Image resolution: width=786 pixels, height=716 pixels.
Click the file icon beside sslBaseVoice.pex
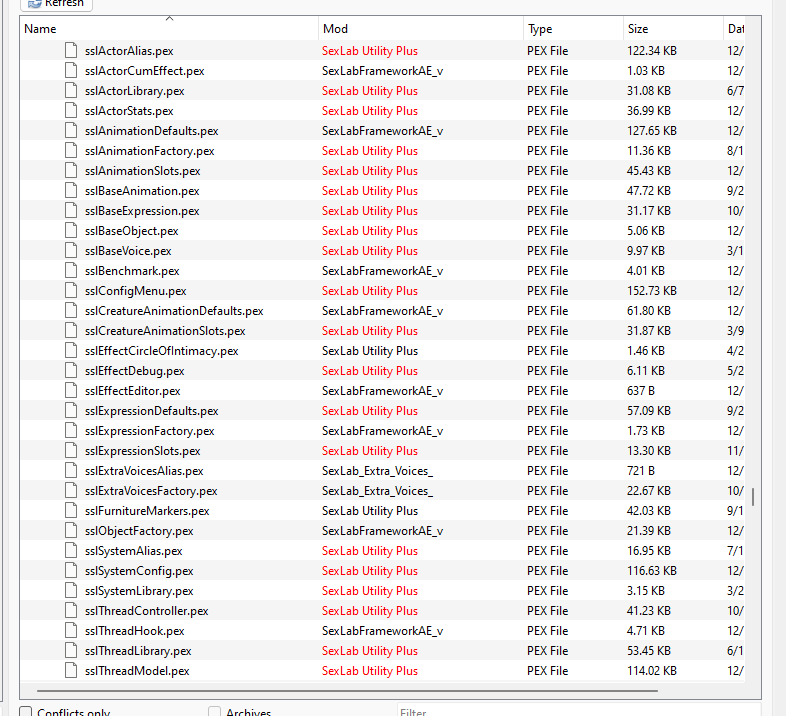click(x=71, y=251)
